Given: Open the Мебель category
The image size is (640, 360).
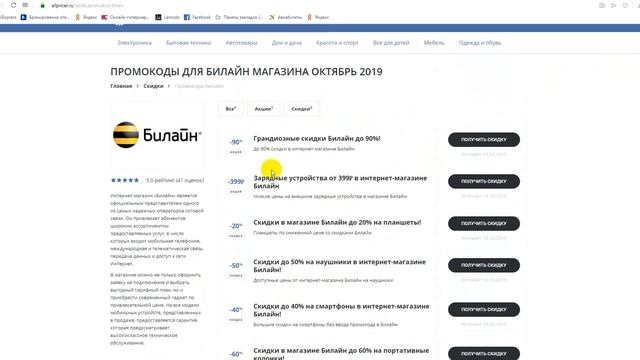Looking at the screenshot, I should click(x=434, y=43).
